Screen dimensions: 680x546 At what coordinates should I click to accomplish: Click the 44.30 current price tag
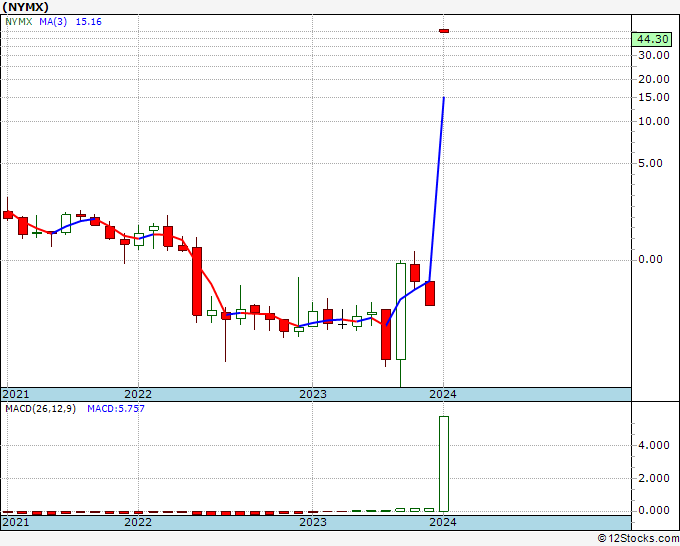pyautogui.click(x=652, y=39)
